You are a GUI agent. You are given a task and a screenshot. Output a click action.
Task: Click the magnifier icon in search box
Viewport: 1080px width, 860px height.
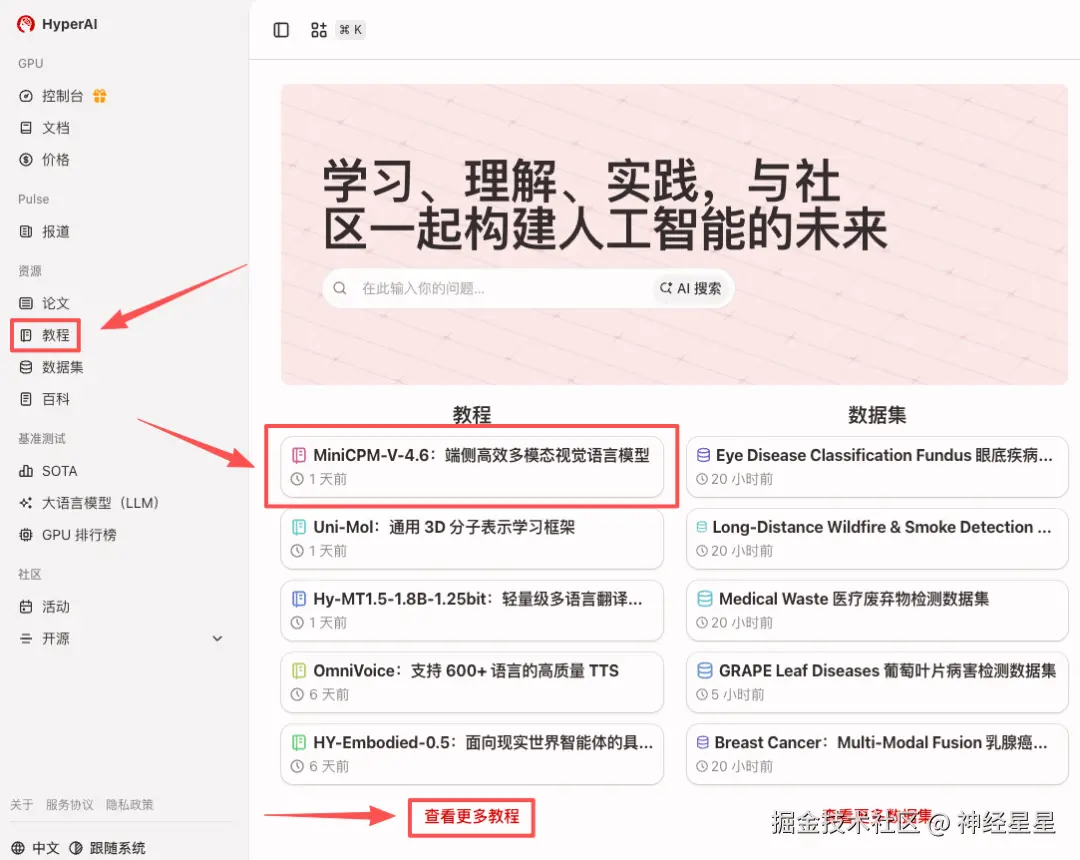tap(340, 288)
